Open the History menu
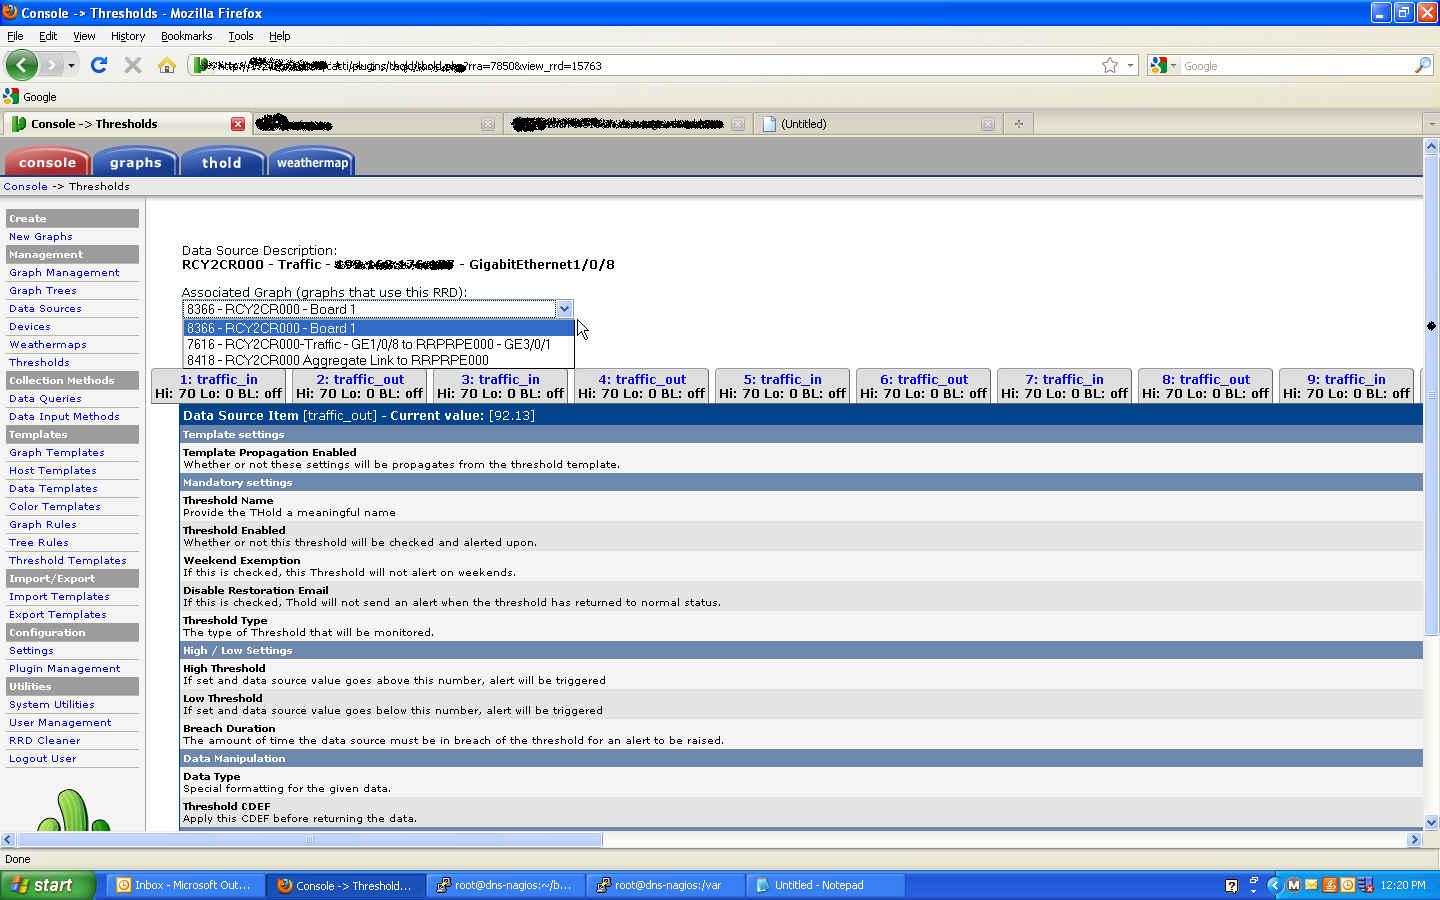This screenshot has height=900, width=1440. [x=128, y=36]
